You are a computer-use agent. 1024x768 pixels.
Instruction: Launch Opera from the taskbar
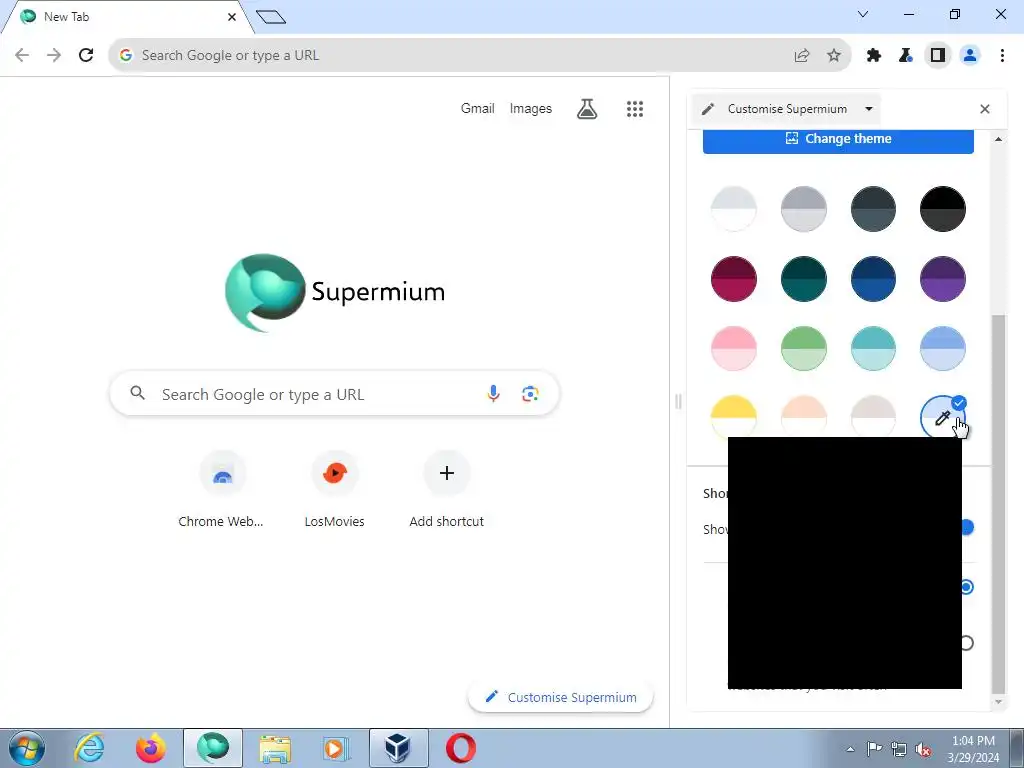460,748
